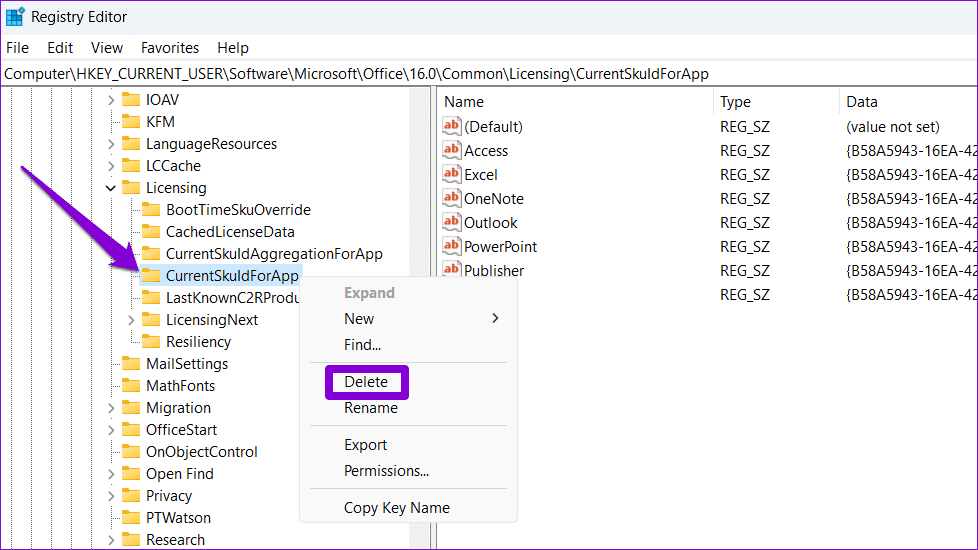
Task: Expand the LCCache key
Action: (111, 166)
